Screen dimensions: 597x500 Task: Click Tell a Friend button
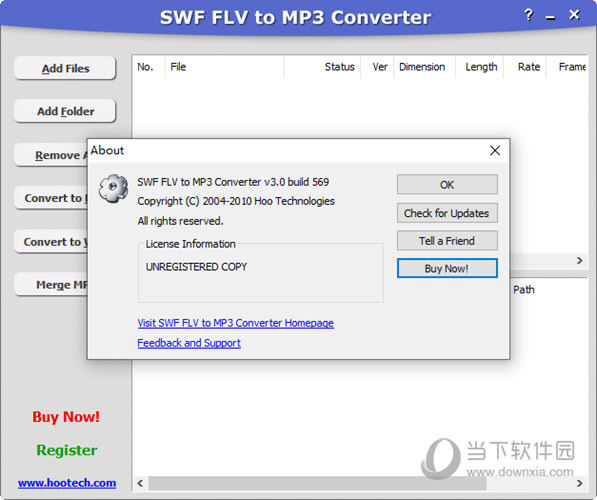coord(447,241)
